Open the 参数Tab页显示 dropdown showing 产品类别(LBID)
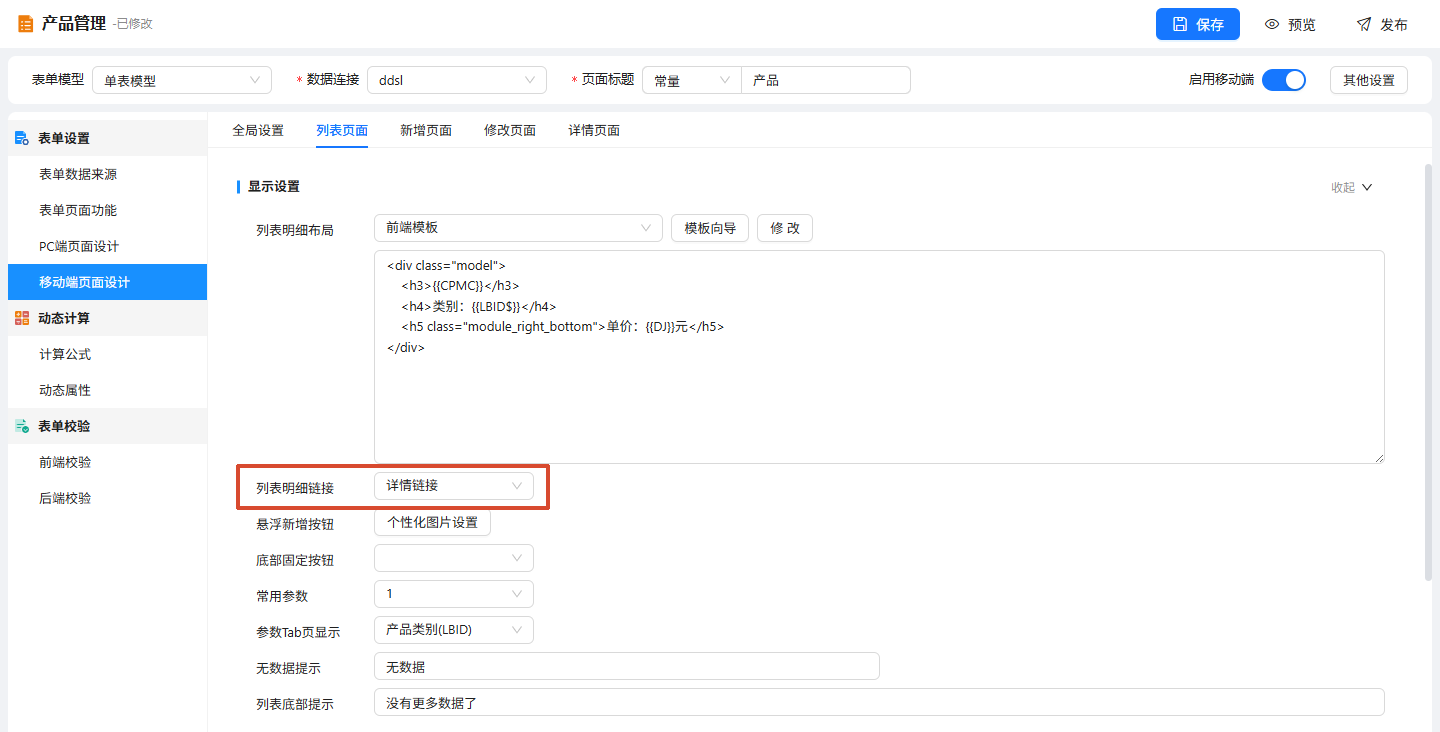Viewport: 1440px width, 732px height. [454, 630]
